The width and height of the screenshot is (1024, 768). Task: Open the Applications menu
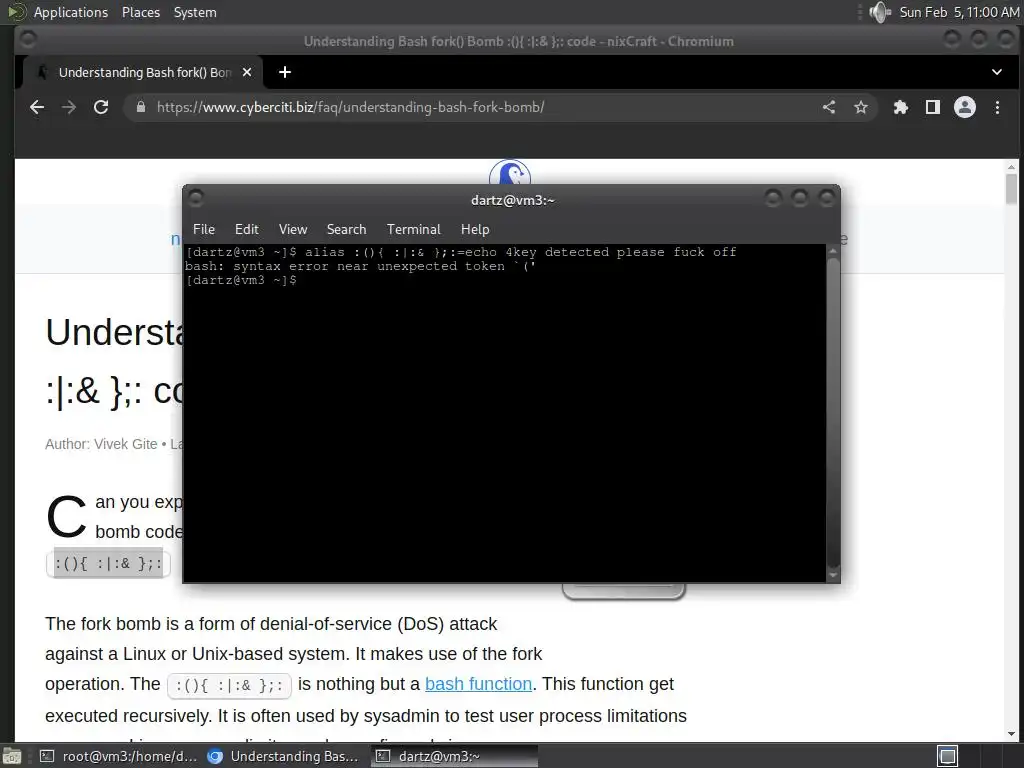(x=71, y=12)
